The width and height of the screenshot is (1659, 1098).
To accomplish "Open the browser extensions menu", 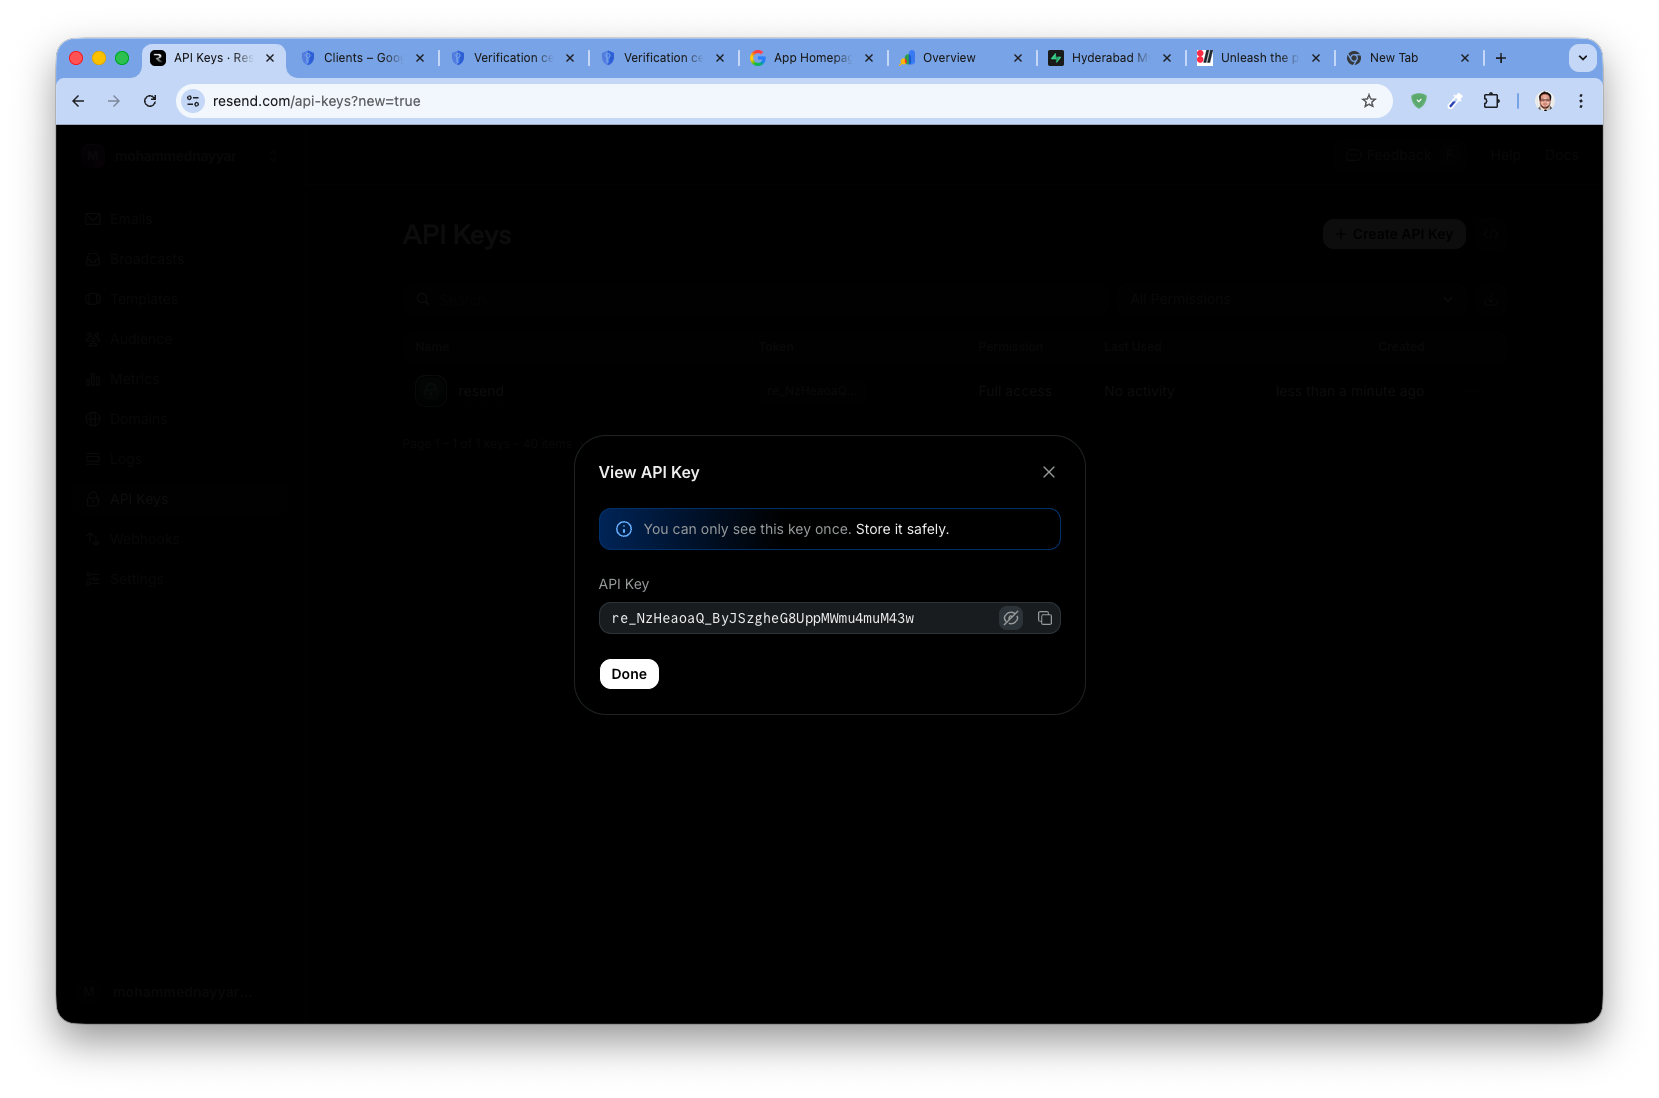I will click(1491, 101).
